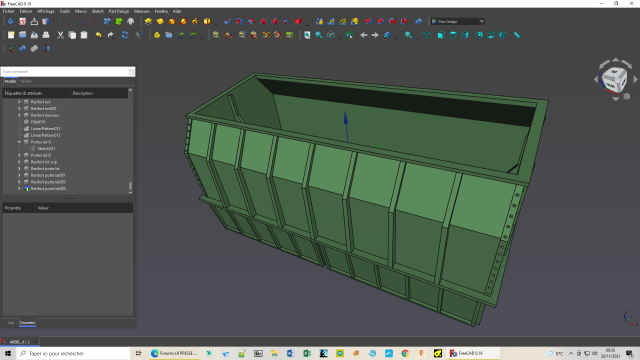Select the scissors Cut icon
Image resolution: width=640 pixels, height=360 pixels.
[x=60, y=35]
